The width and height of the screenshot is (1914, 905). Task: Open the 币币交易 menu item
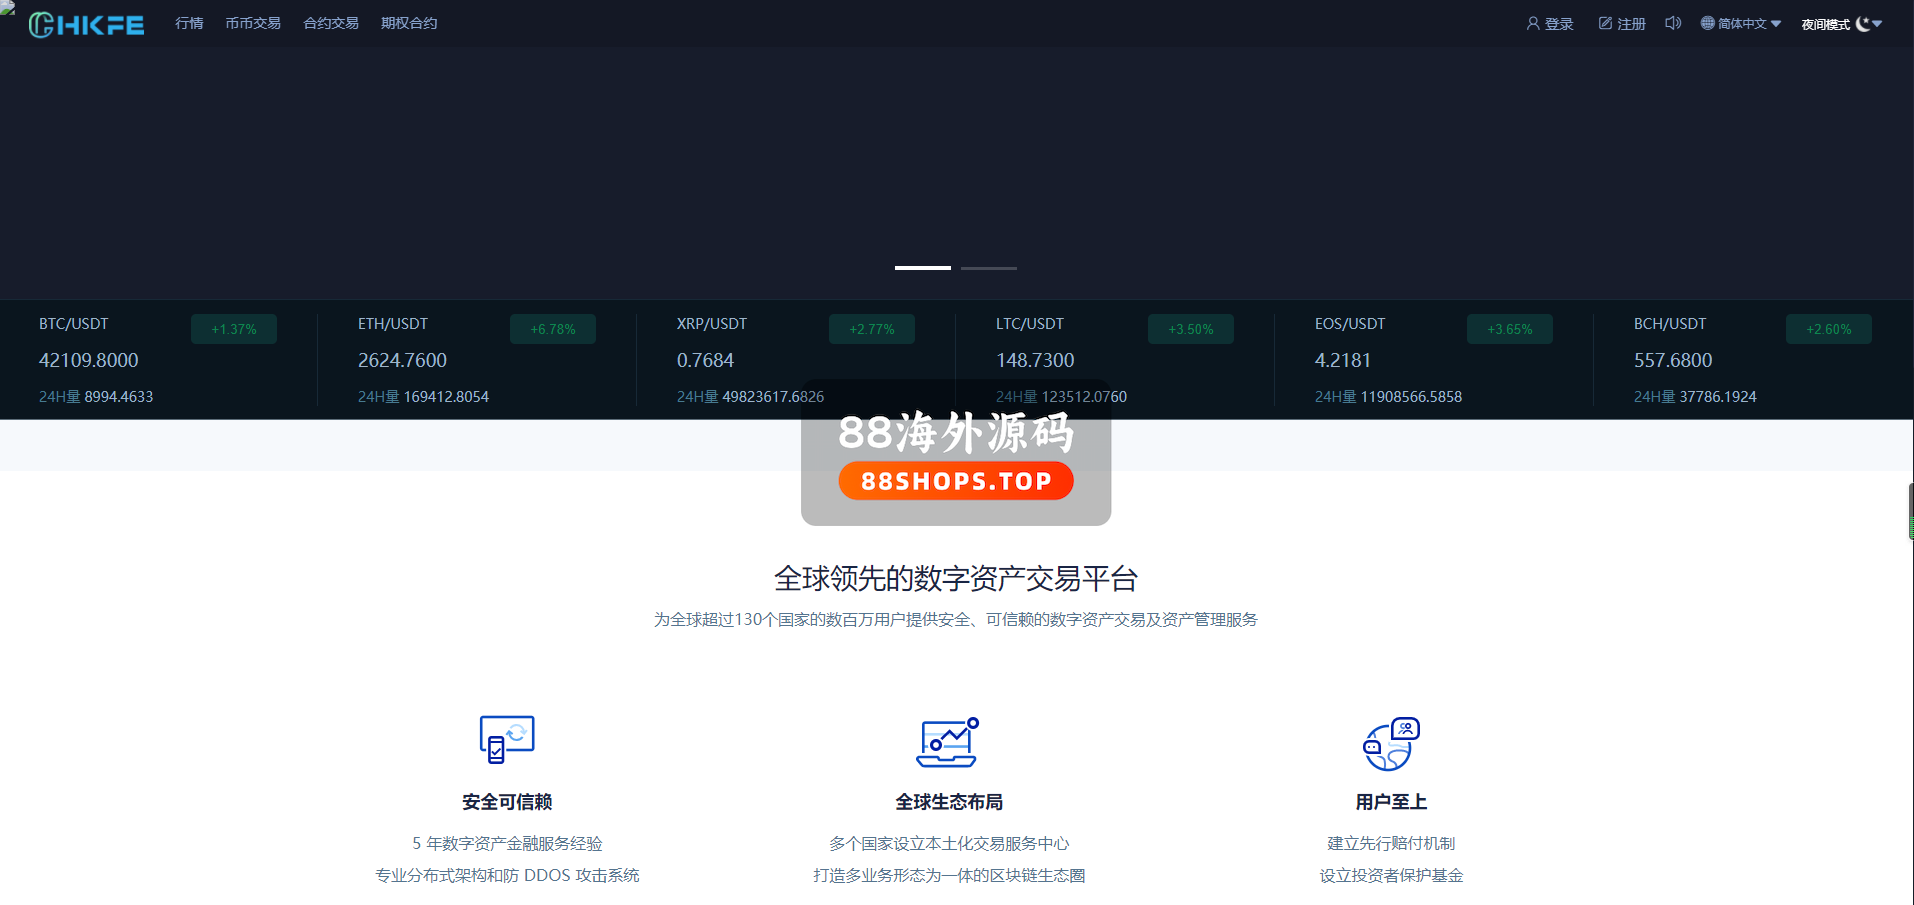253,23
